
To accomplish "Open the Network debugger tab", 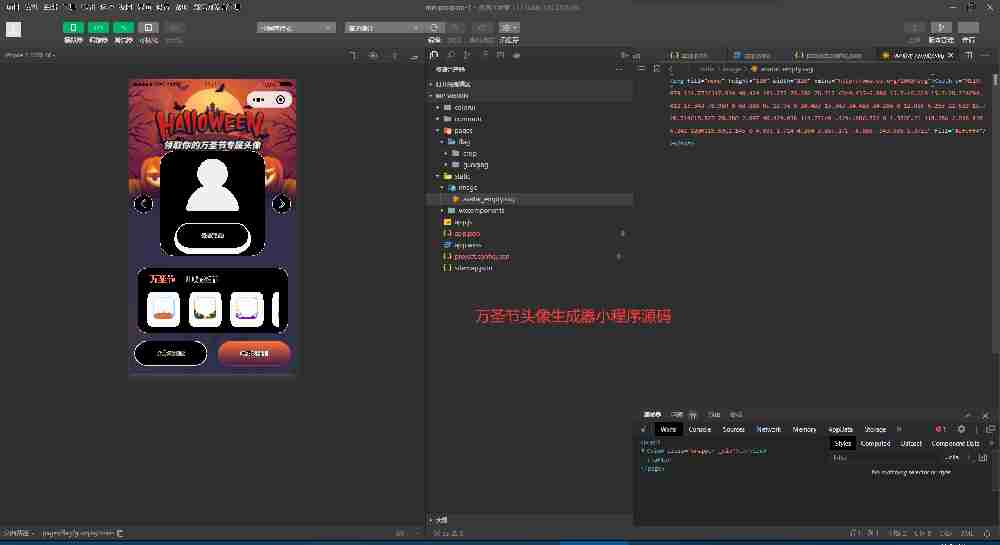I will click(x=768, y=429).
